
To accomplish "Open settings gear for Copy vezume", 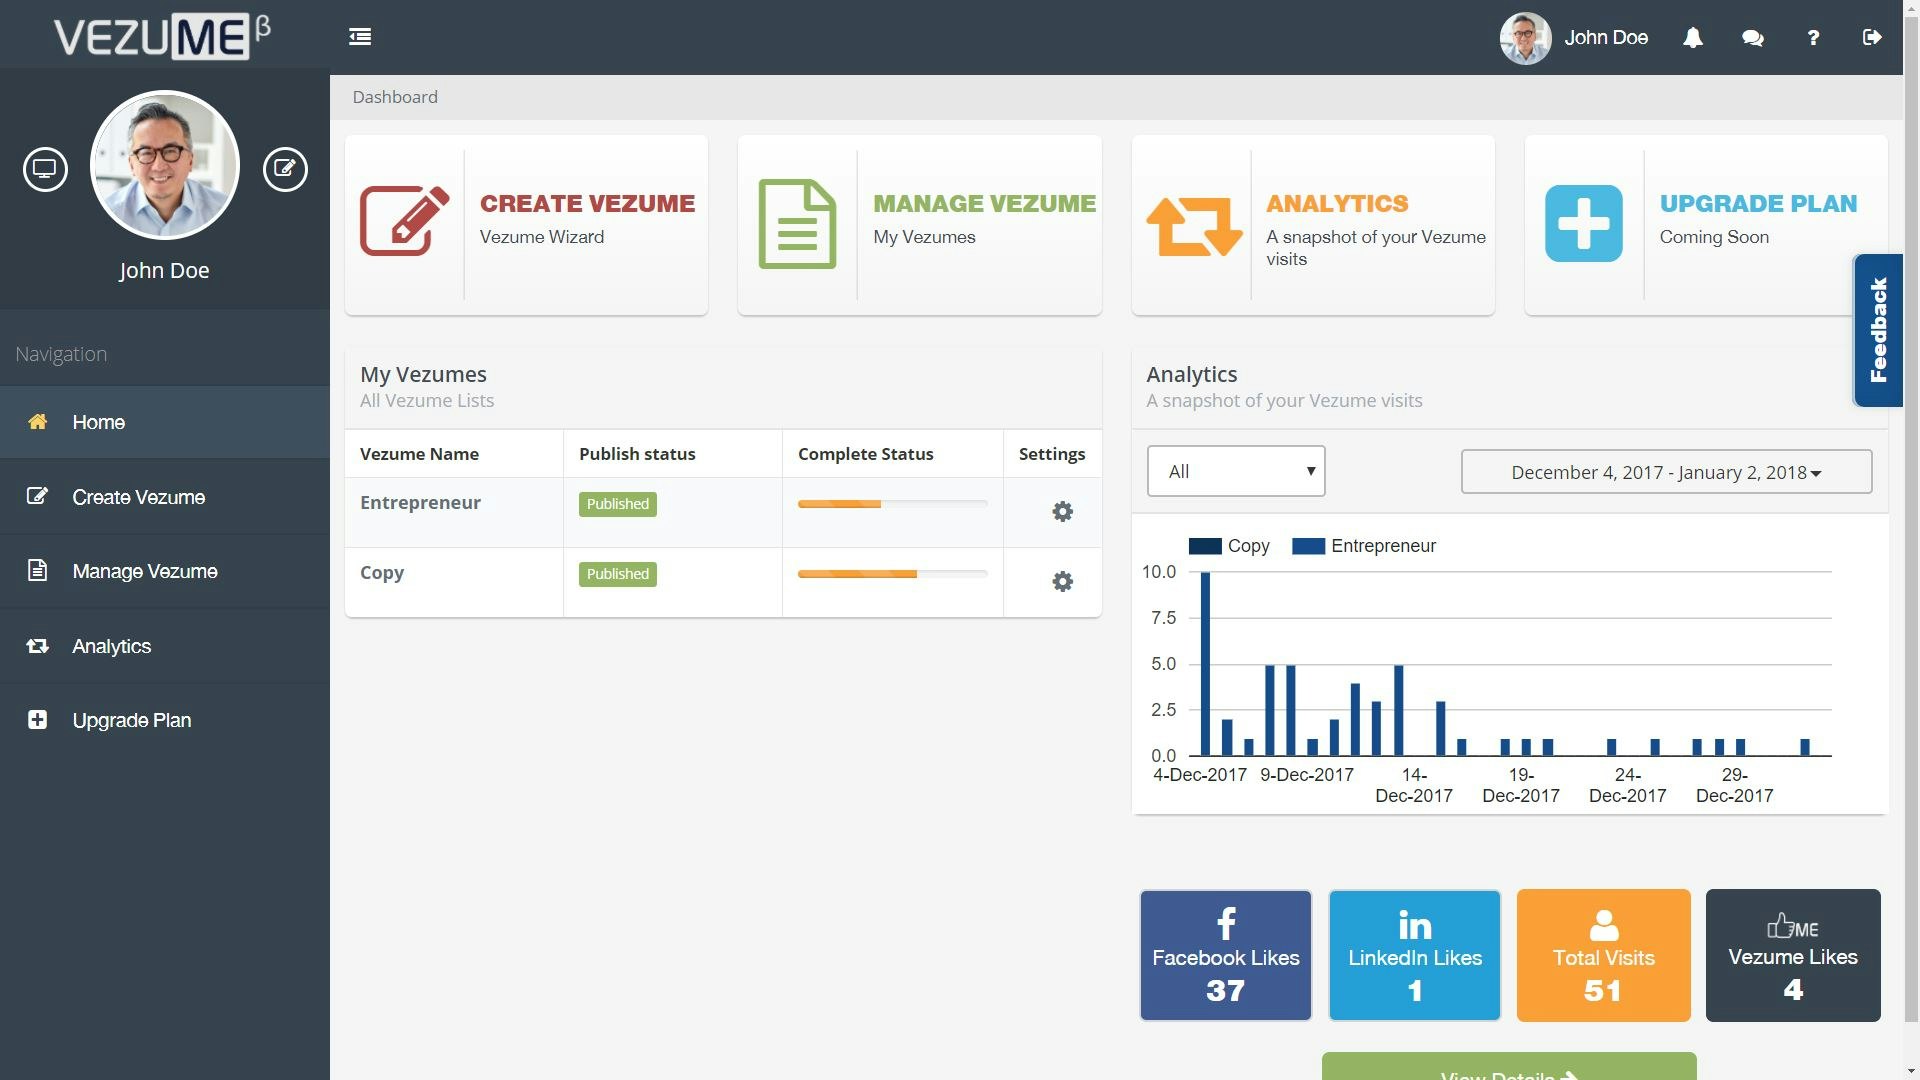I will [1062, 582].
